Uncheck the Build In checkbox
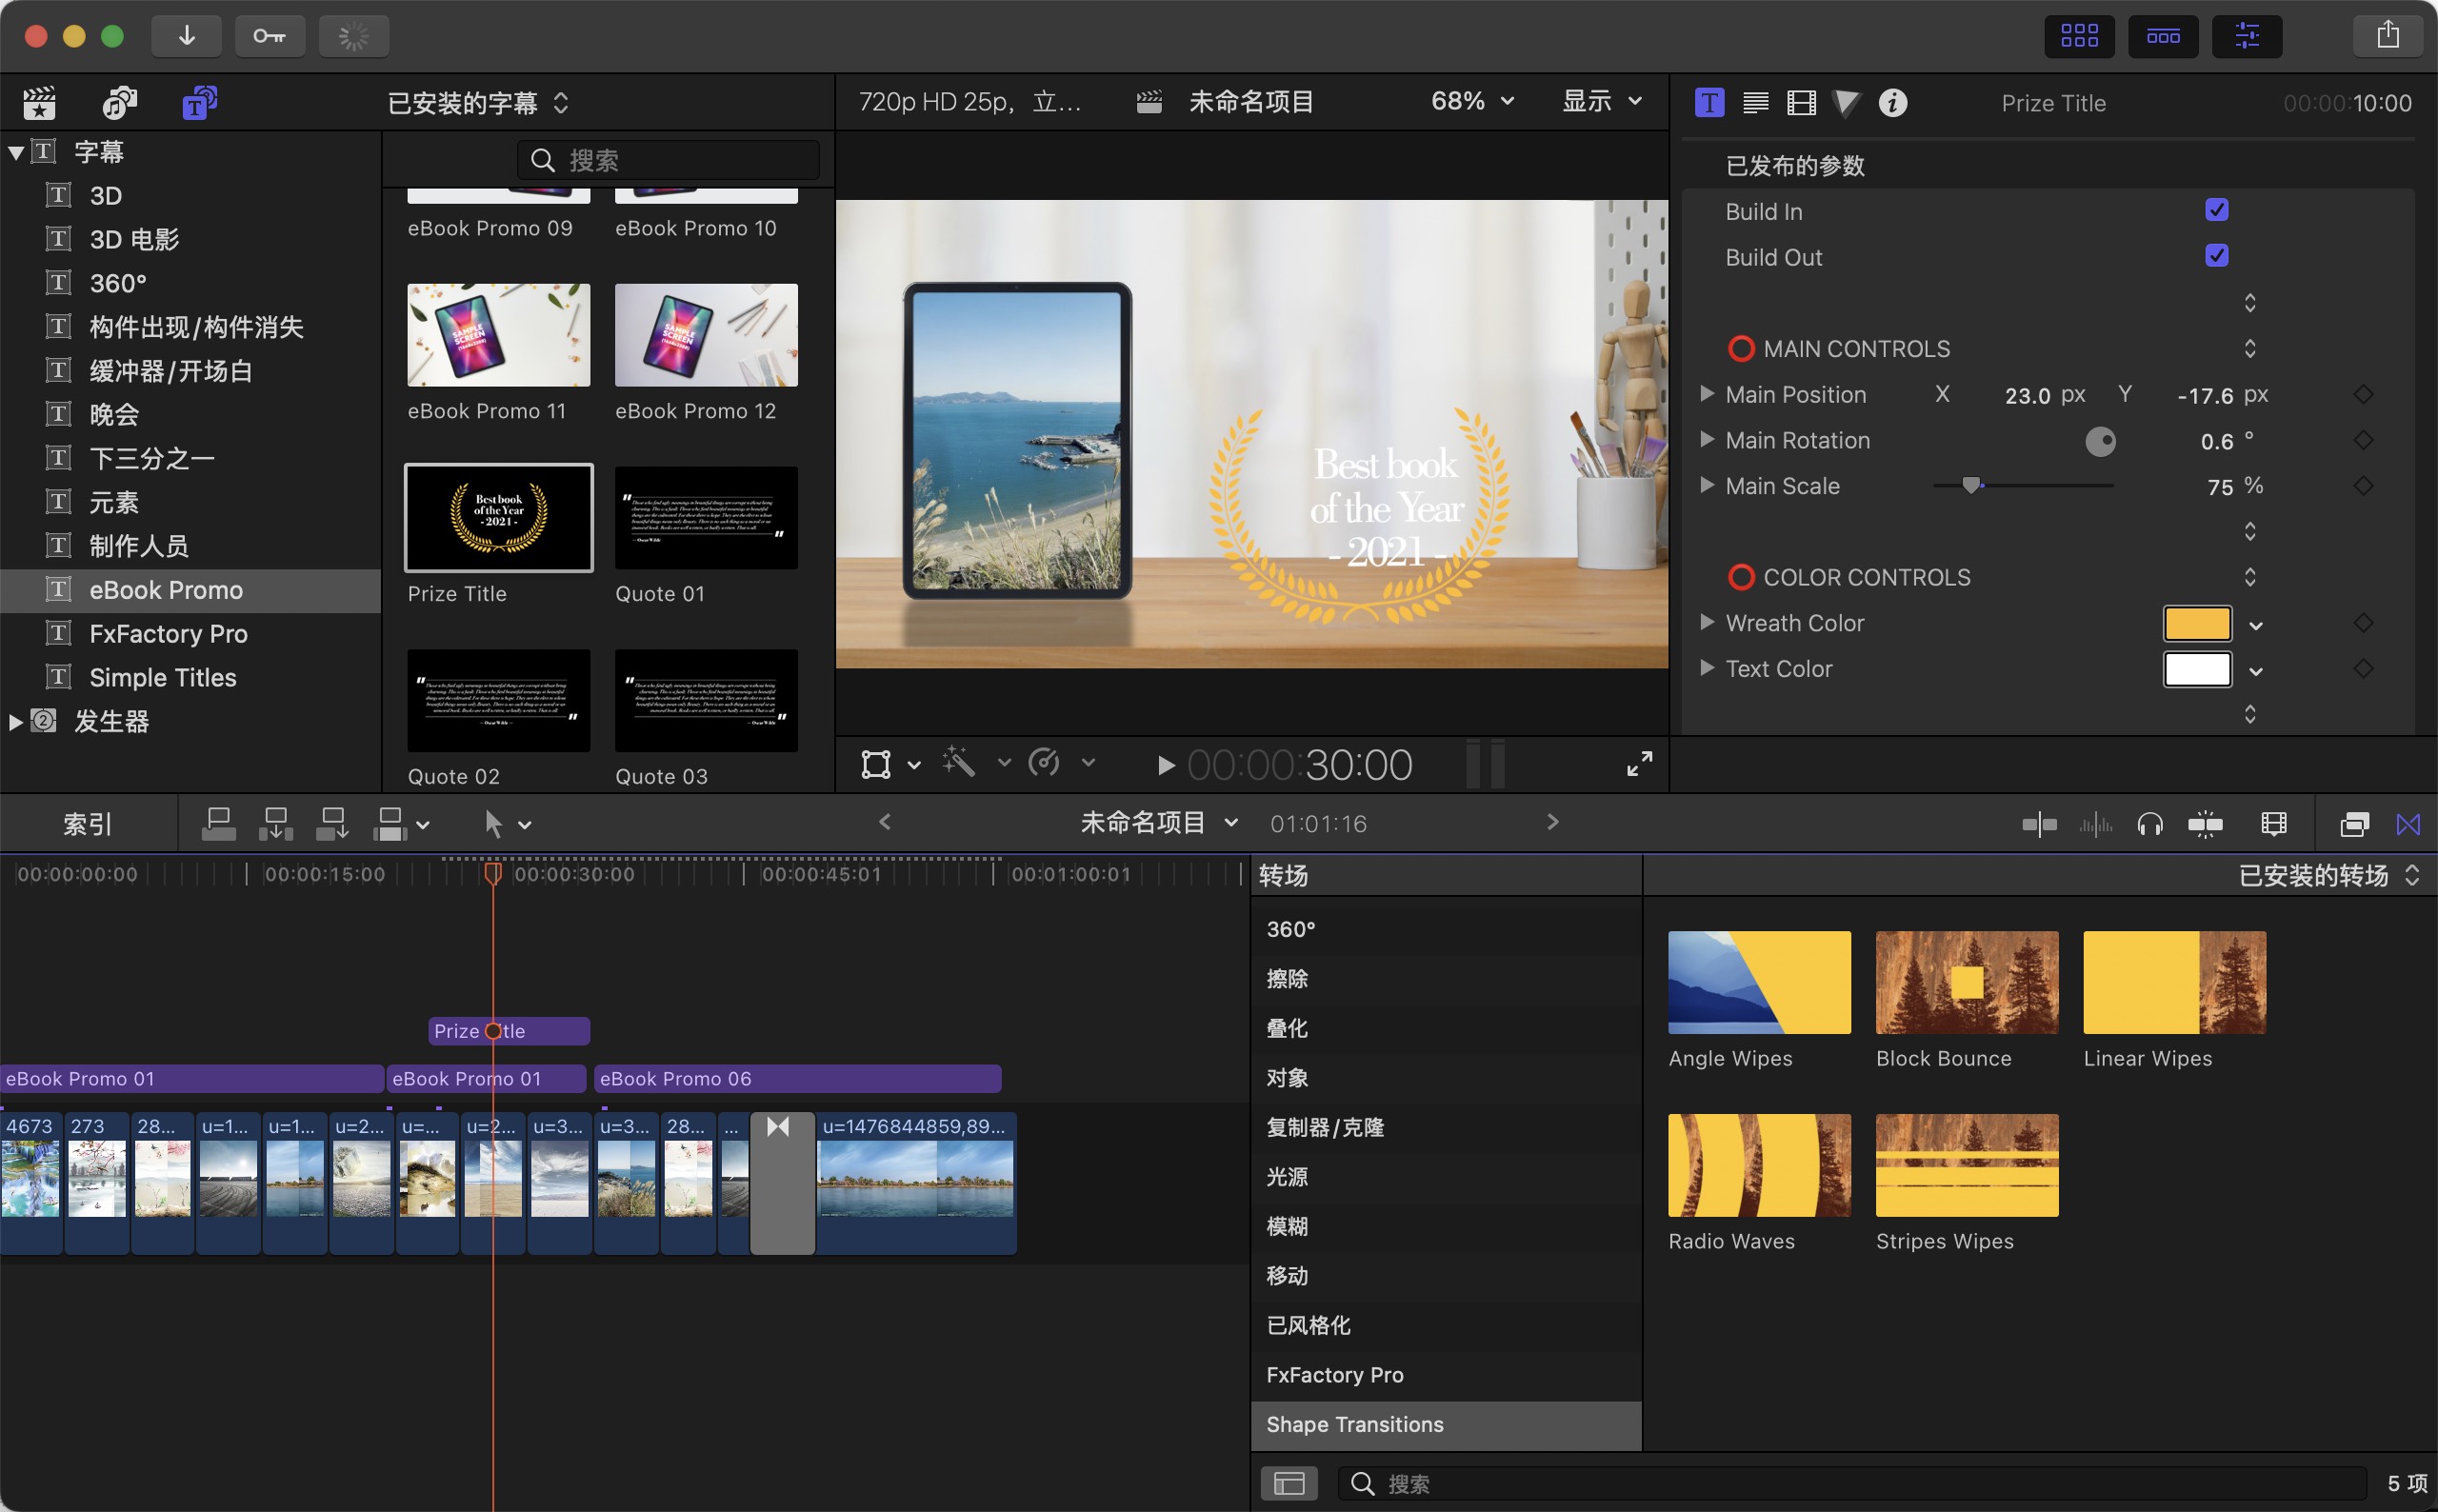This screenshot has height=1512, width=2438. coord(2216,210)
